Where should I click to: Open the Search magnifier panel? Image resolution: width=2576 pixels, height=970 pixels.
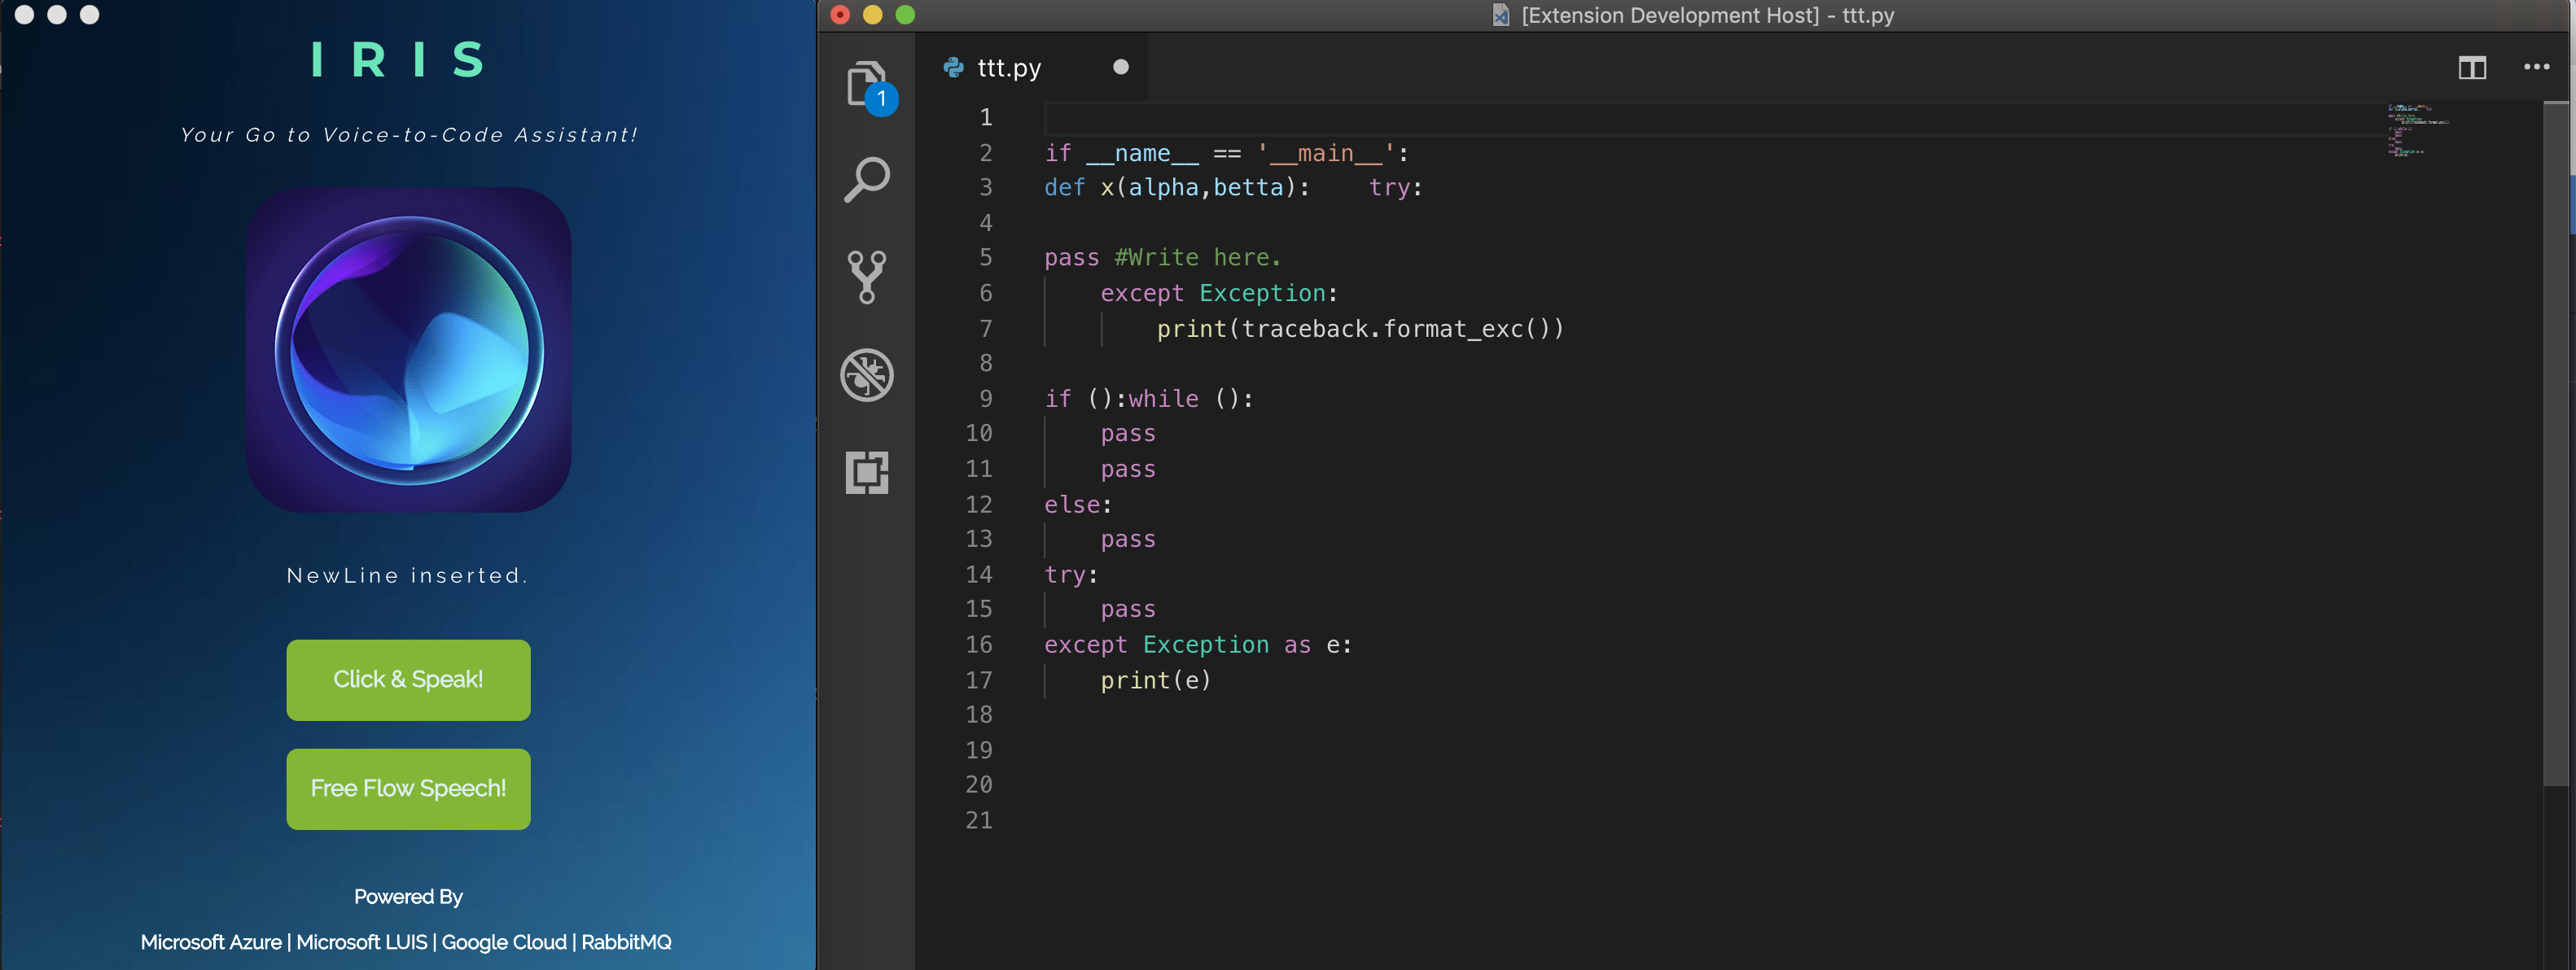pyautogui.click(x=866, y=180)
